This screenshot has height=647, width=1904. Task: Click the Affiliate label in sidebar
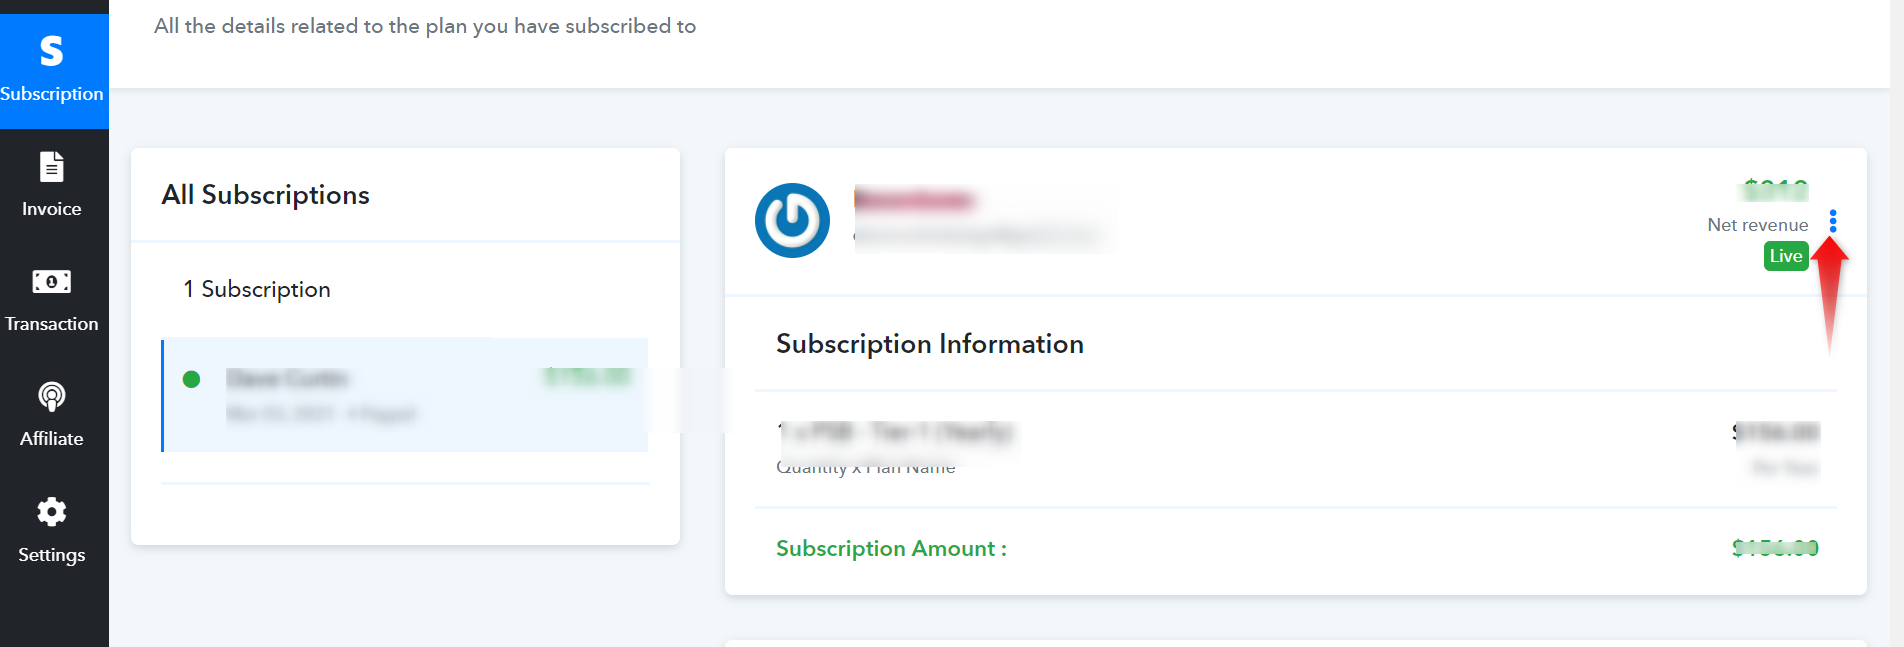pos(52,439)
